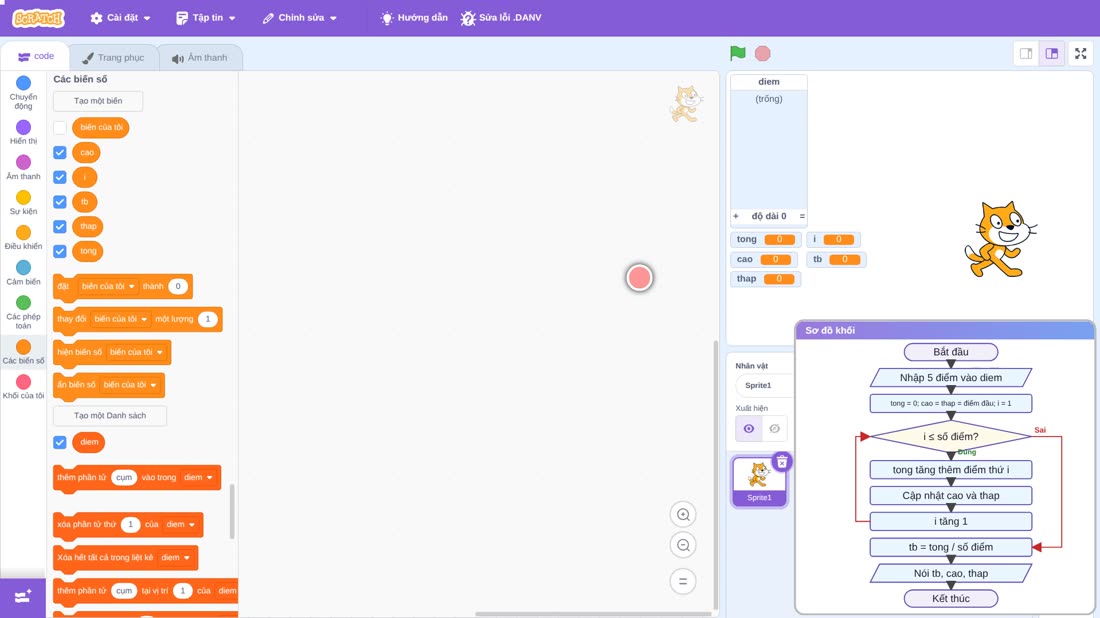Screen dimensions: 1100x618
Task: Zoom out the code workspace
Action: pos(683,545)
